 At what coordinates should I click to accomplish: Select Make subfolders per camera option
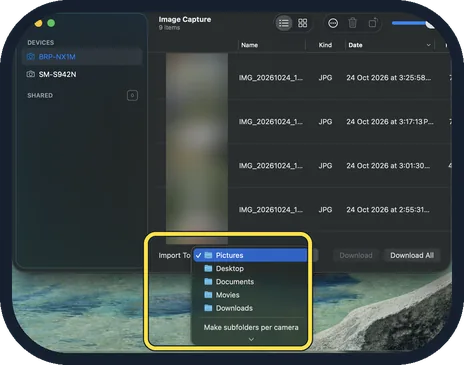click(x=251, y=328)
